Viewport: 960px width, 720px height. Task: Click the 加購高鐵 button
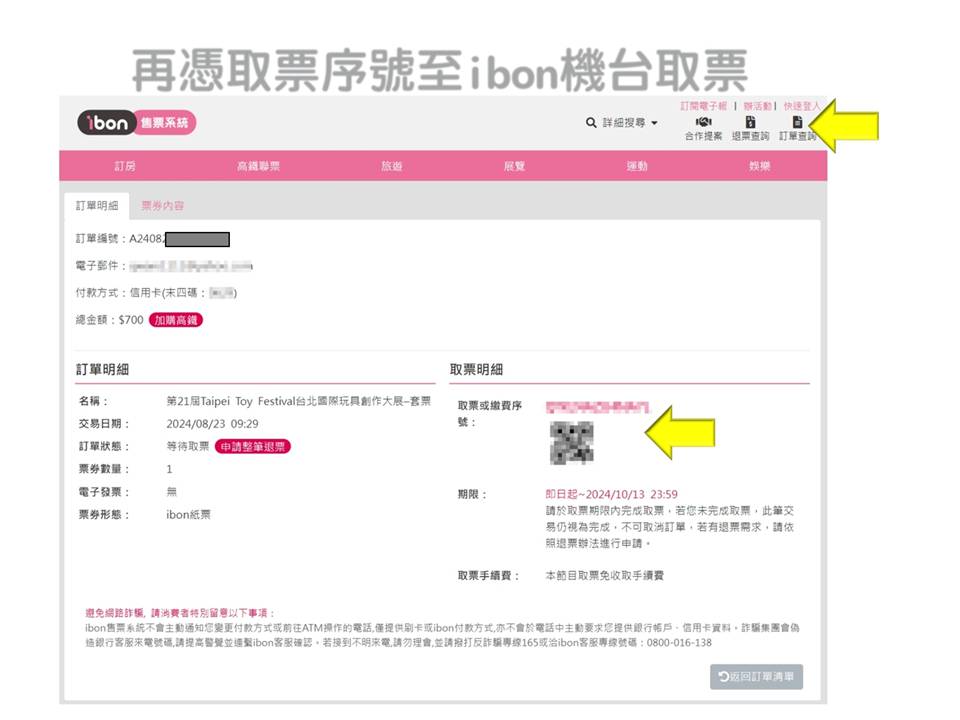[176, 320]
